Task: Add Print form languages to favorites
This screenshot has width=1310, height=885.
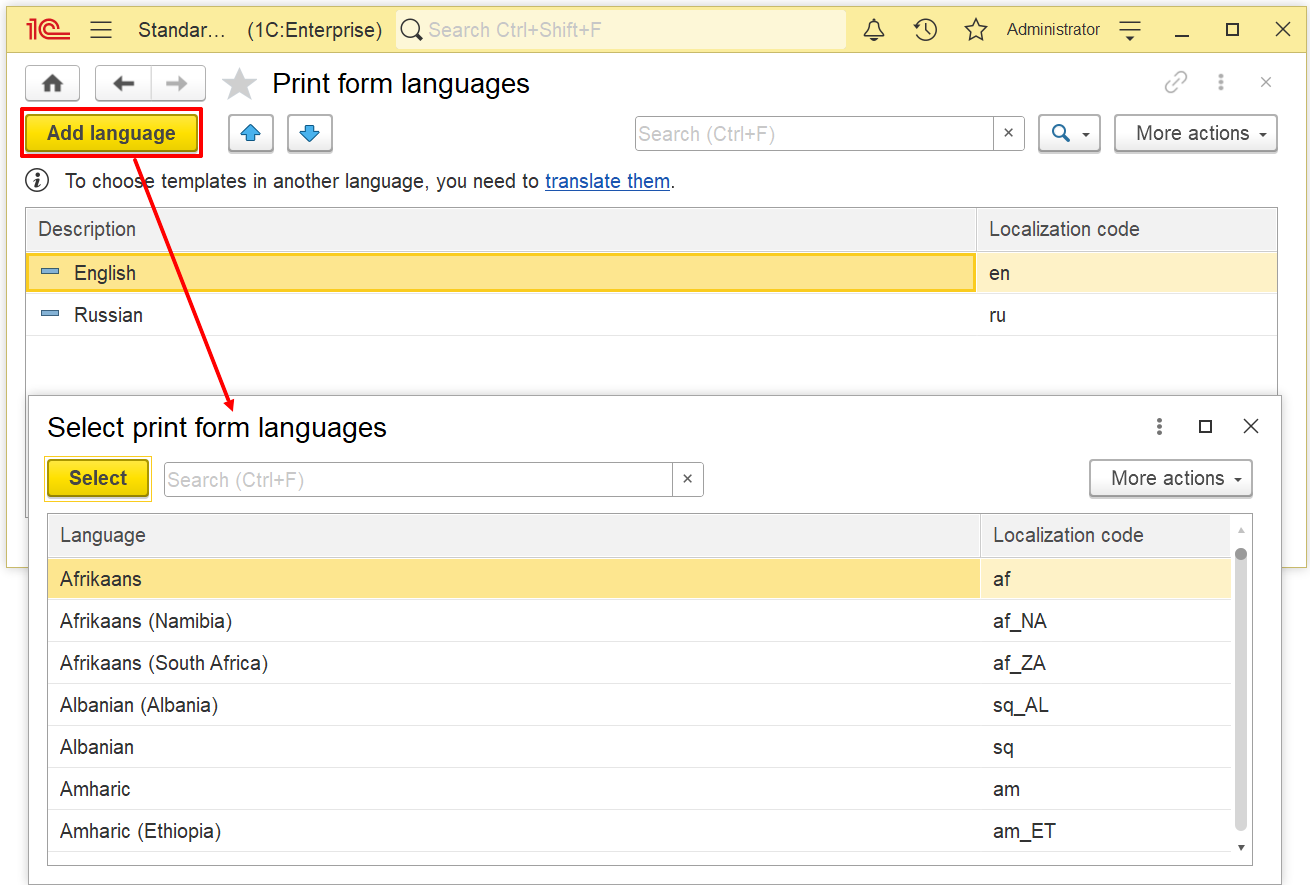Action: tap(239, 84)
